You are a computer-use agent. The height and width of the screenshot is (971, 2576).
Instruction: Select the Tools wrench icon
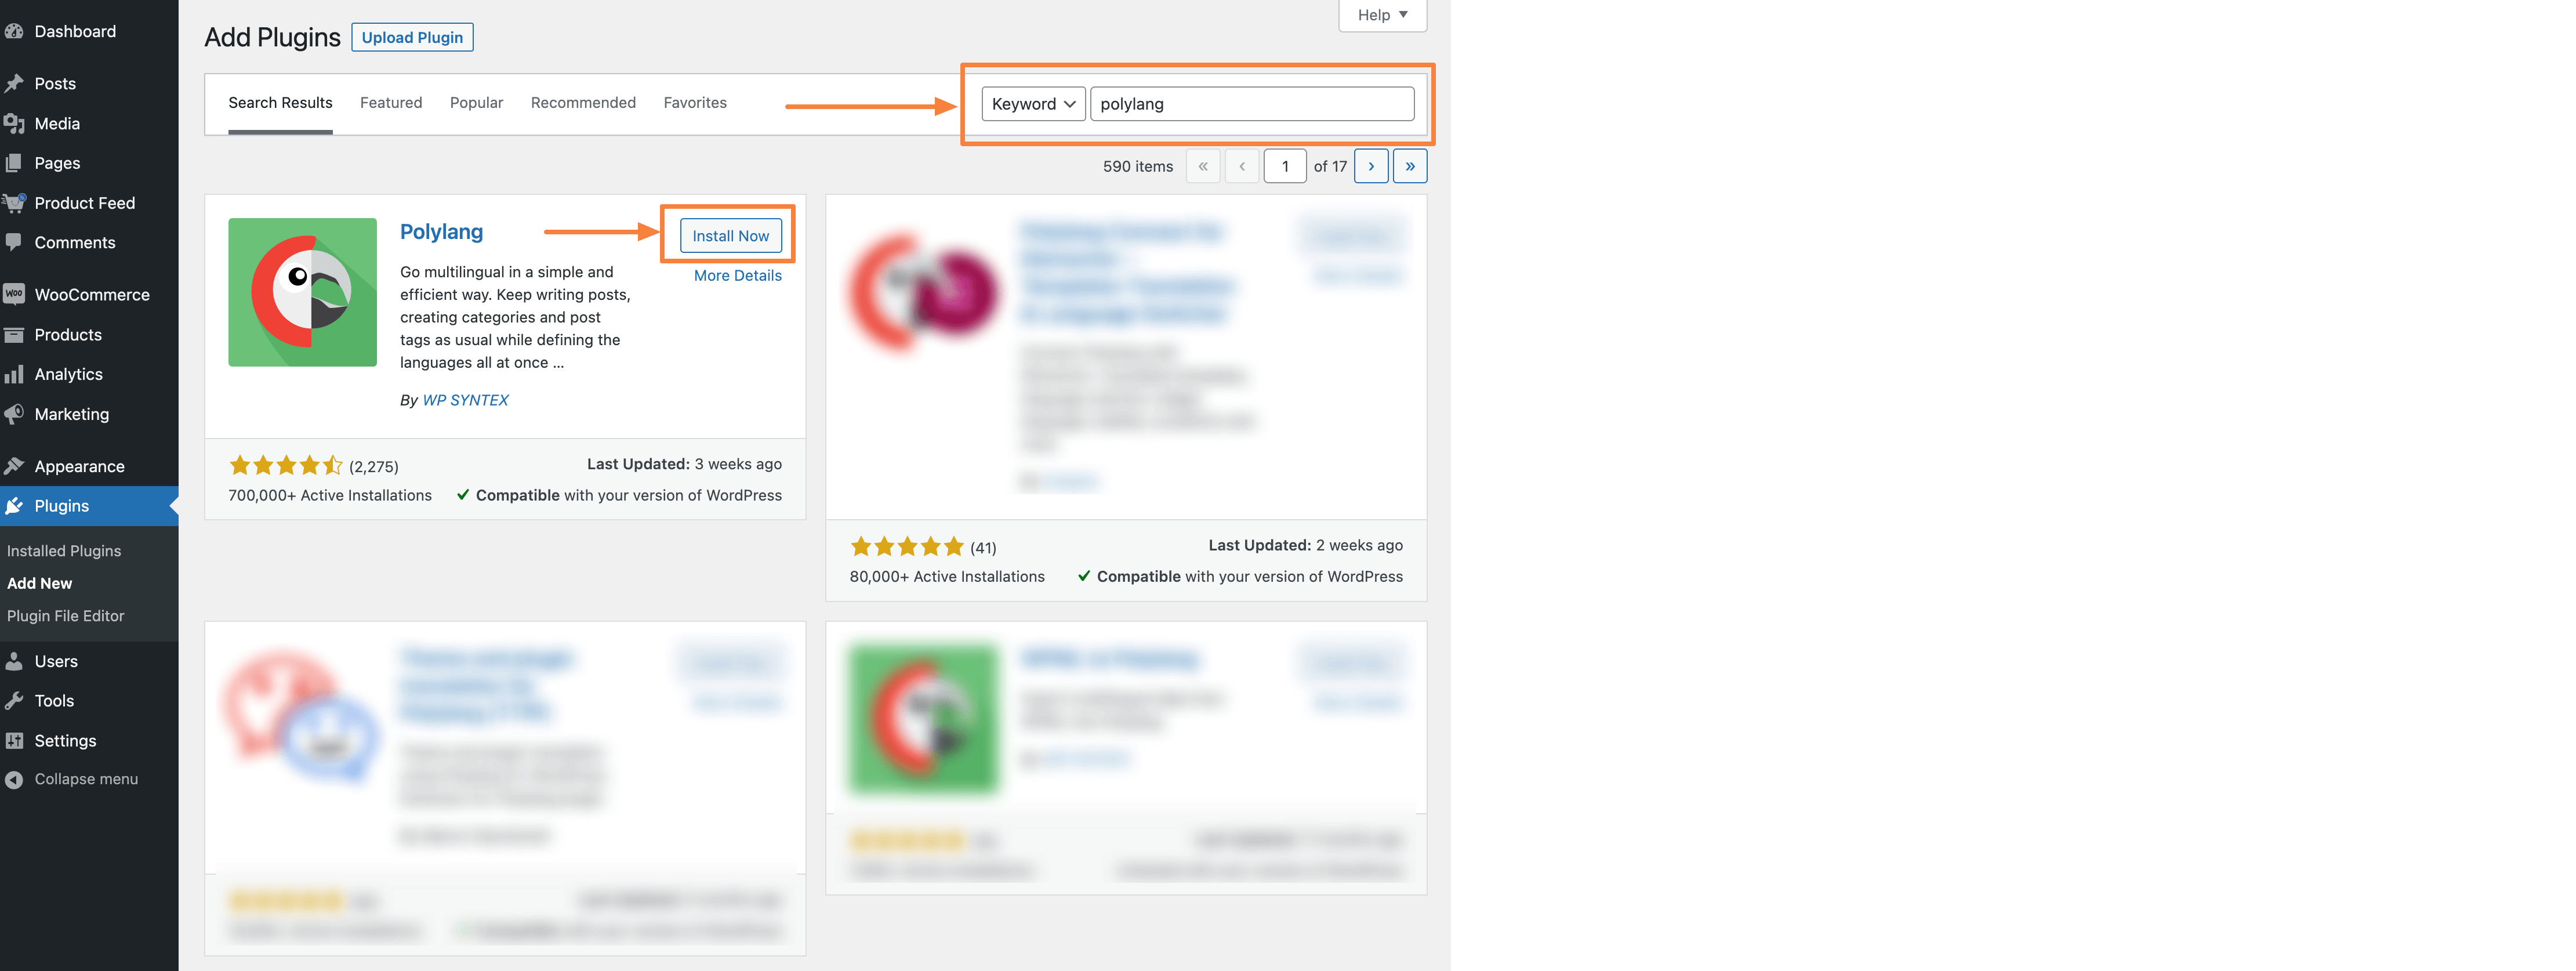point(14,701)
